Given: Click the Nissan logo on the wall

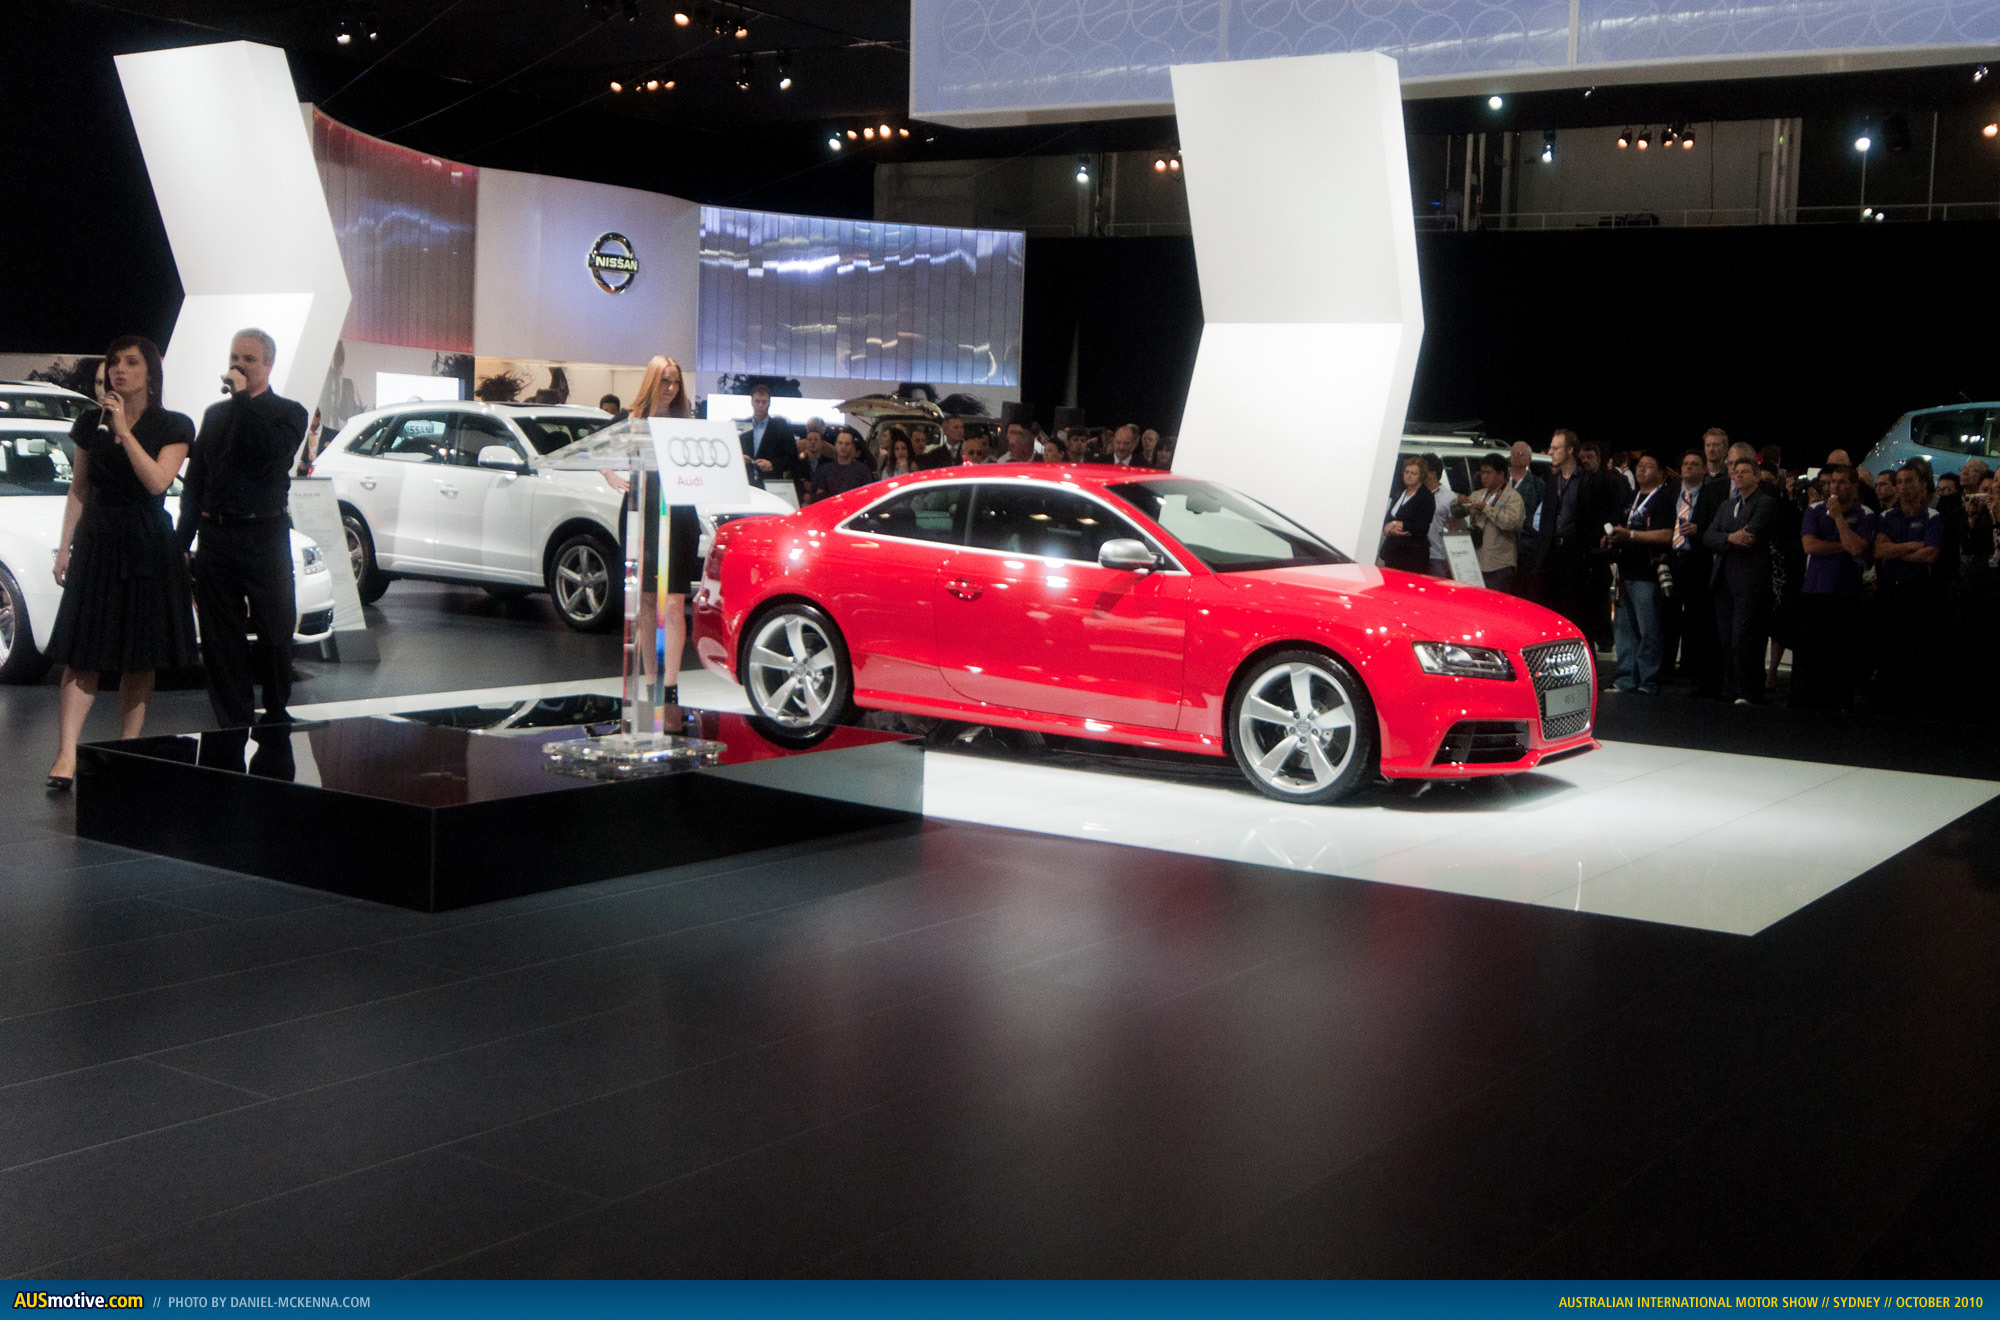Looking at the screenshot, I should point(612,263).
